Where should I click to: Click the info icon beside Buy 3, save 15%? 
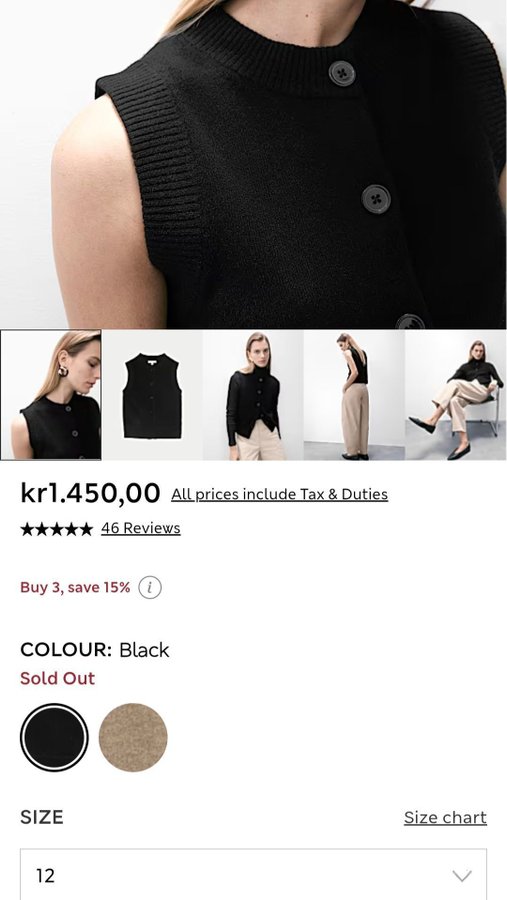[150, 587]
